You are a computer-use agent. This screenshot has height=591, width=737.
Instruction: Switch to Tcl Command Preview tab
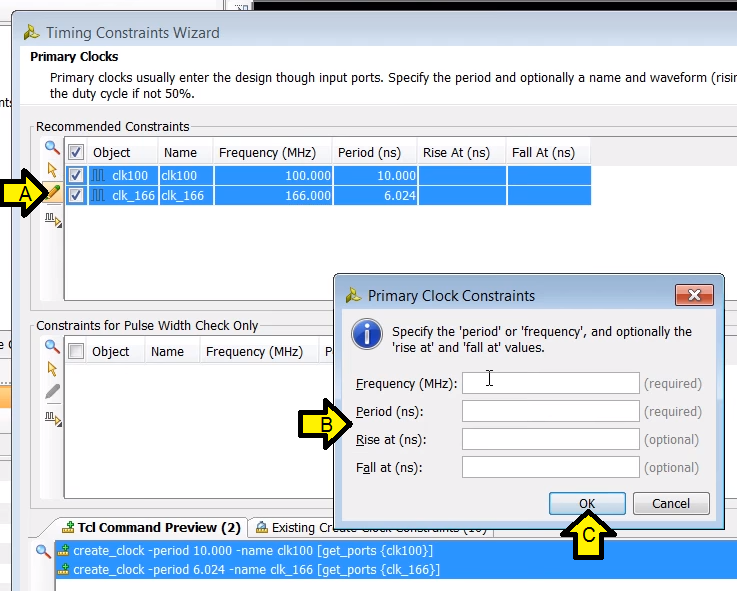(x=150, y=527)
